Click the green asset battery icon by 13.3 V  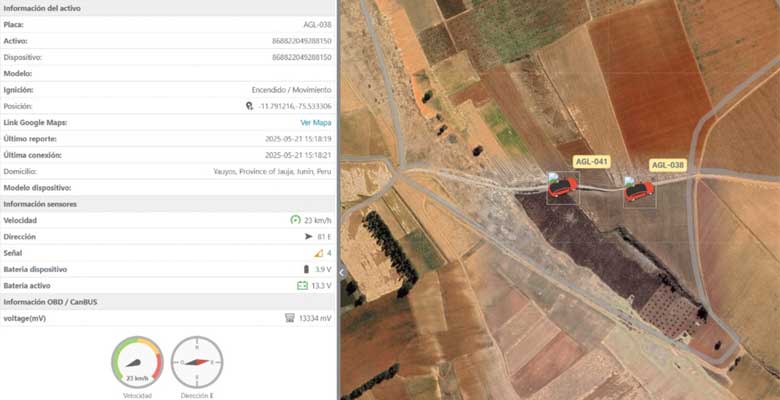point(302,286)
